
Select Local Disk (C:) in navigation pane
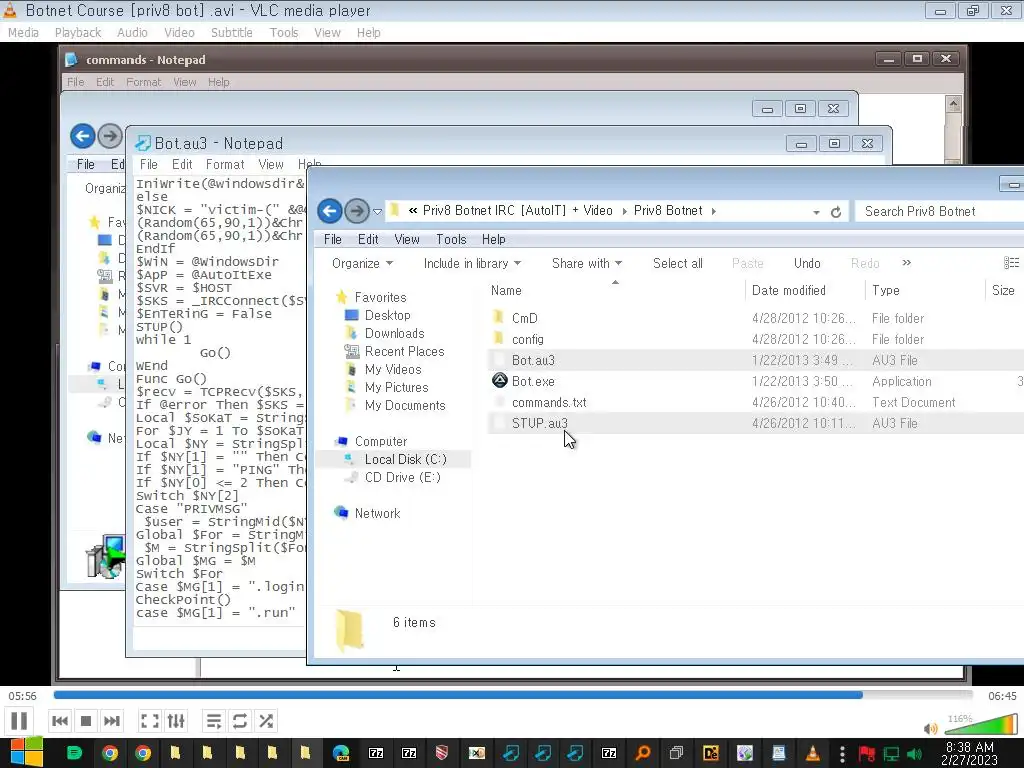coord(406,459)
